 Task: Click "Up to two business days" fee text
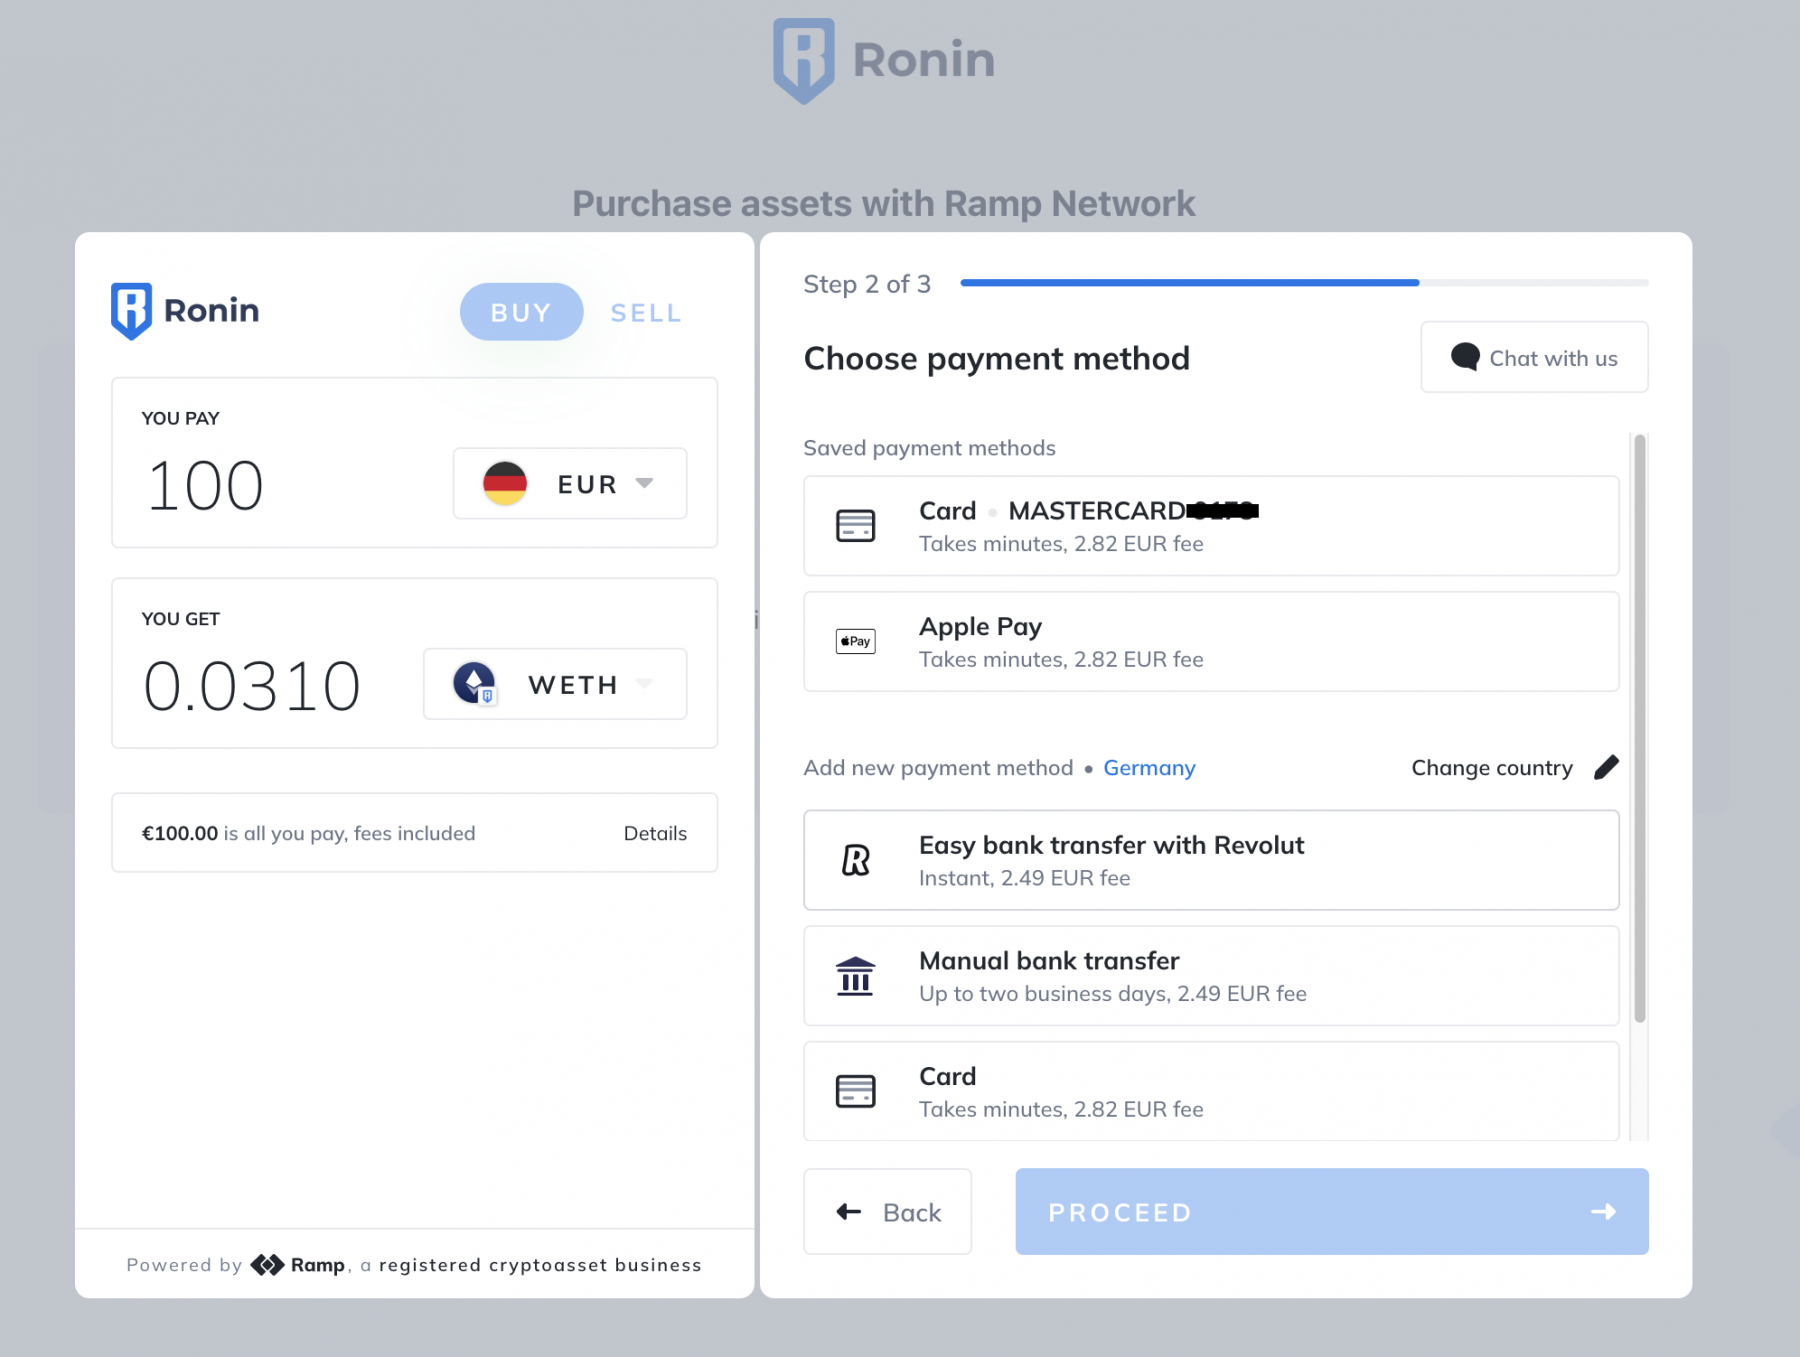tap(1113, 994)
